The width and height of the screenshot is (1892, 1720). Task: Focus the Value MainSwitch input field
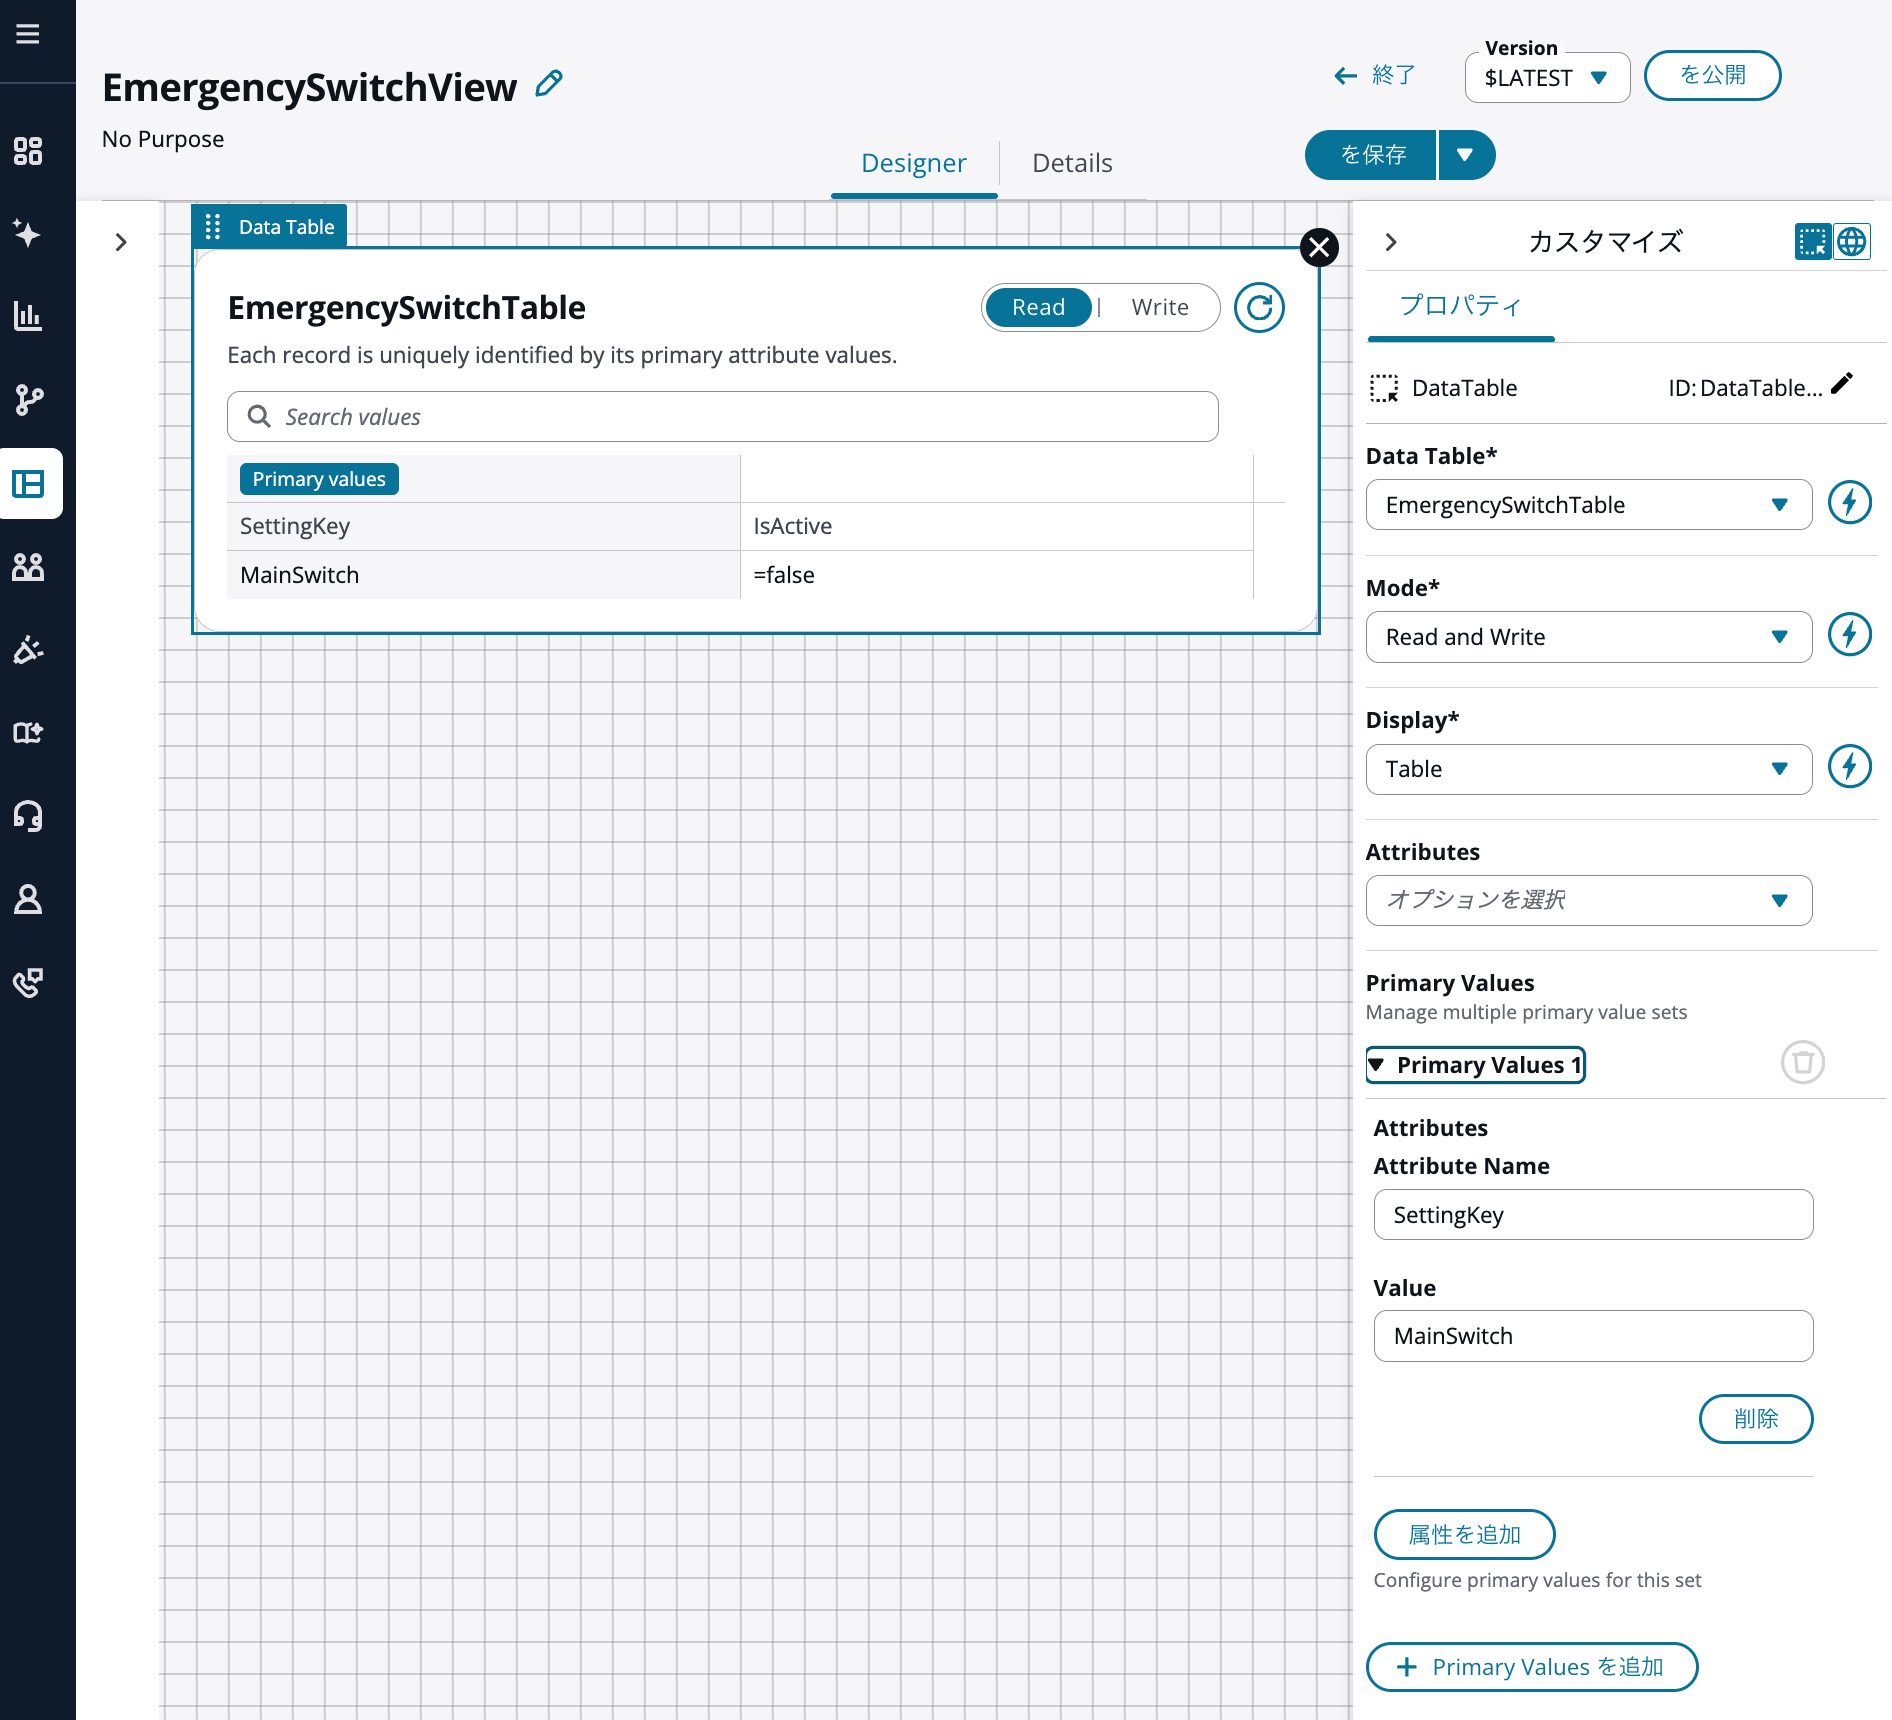pos(1593,1336)
